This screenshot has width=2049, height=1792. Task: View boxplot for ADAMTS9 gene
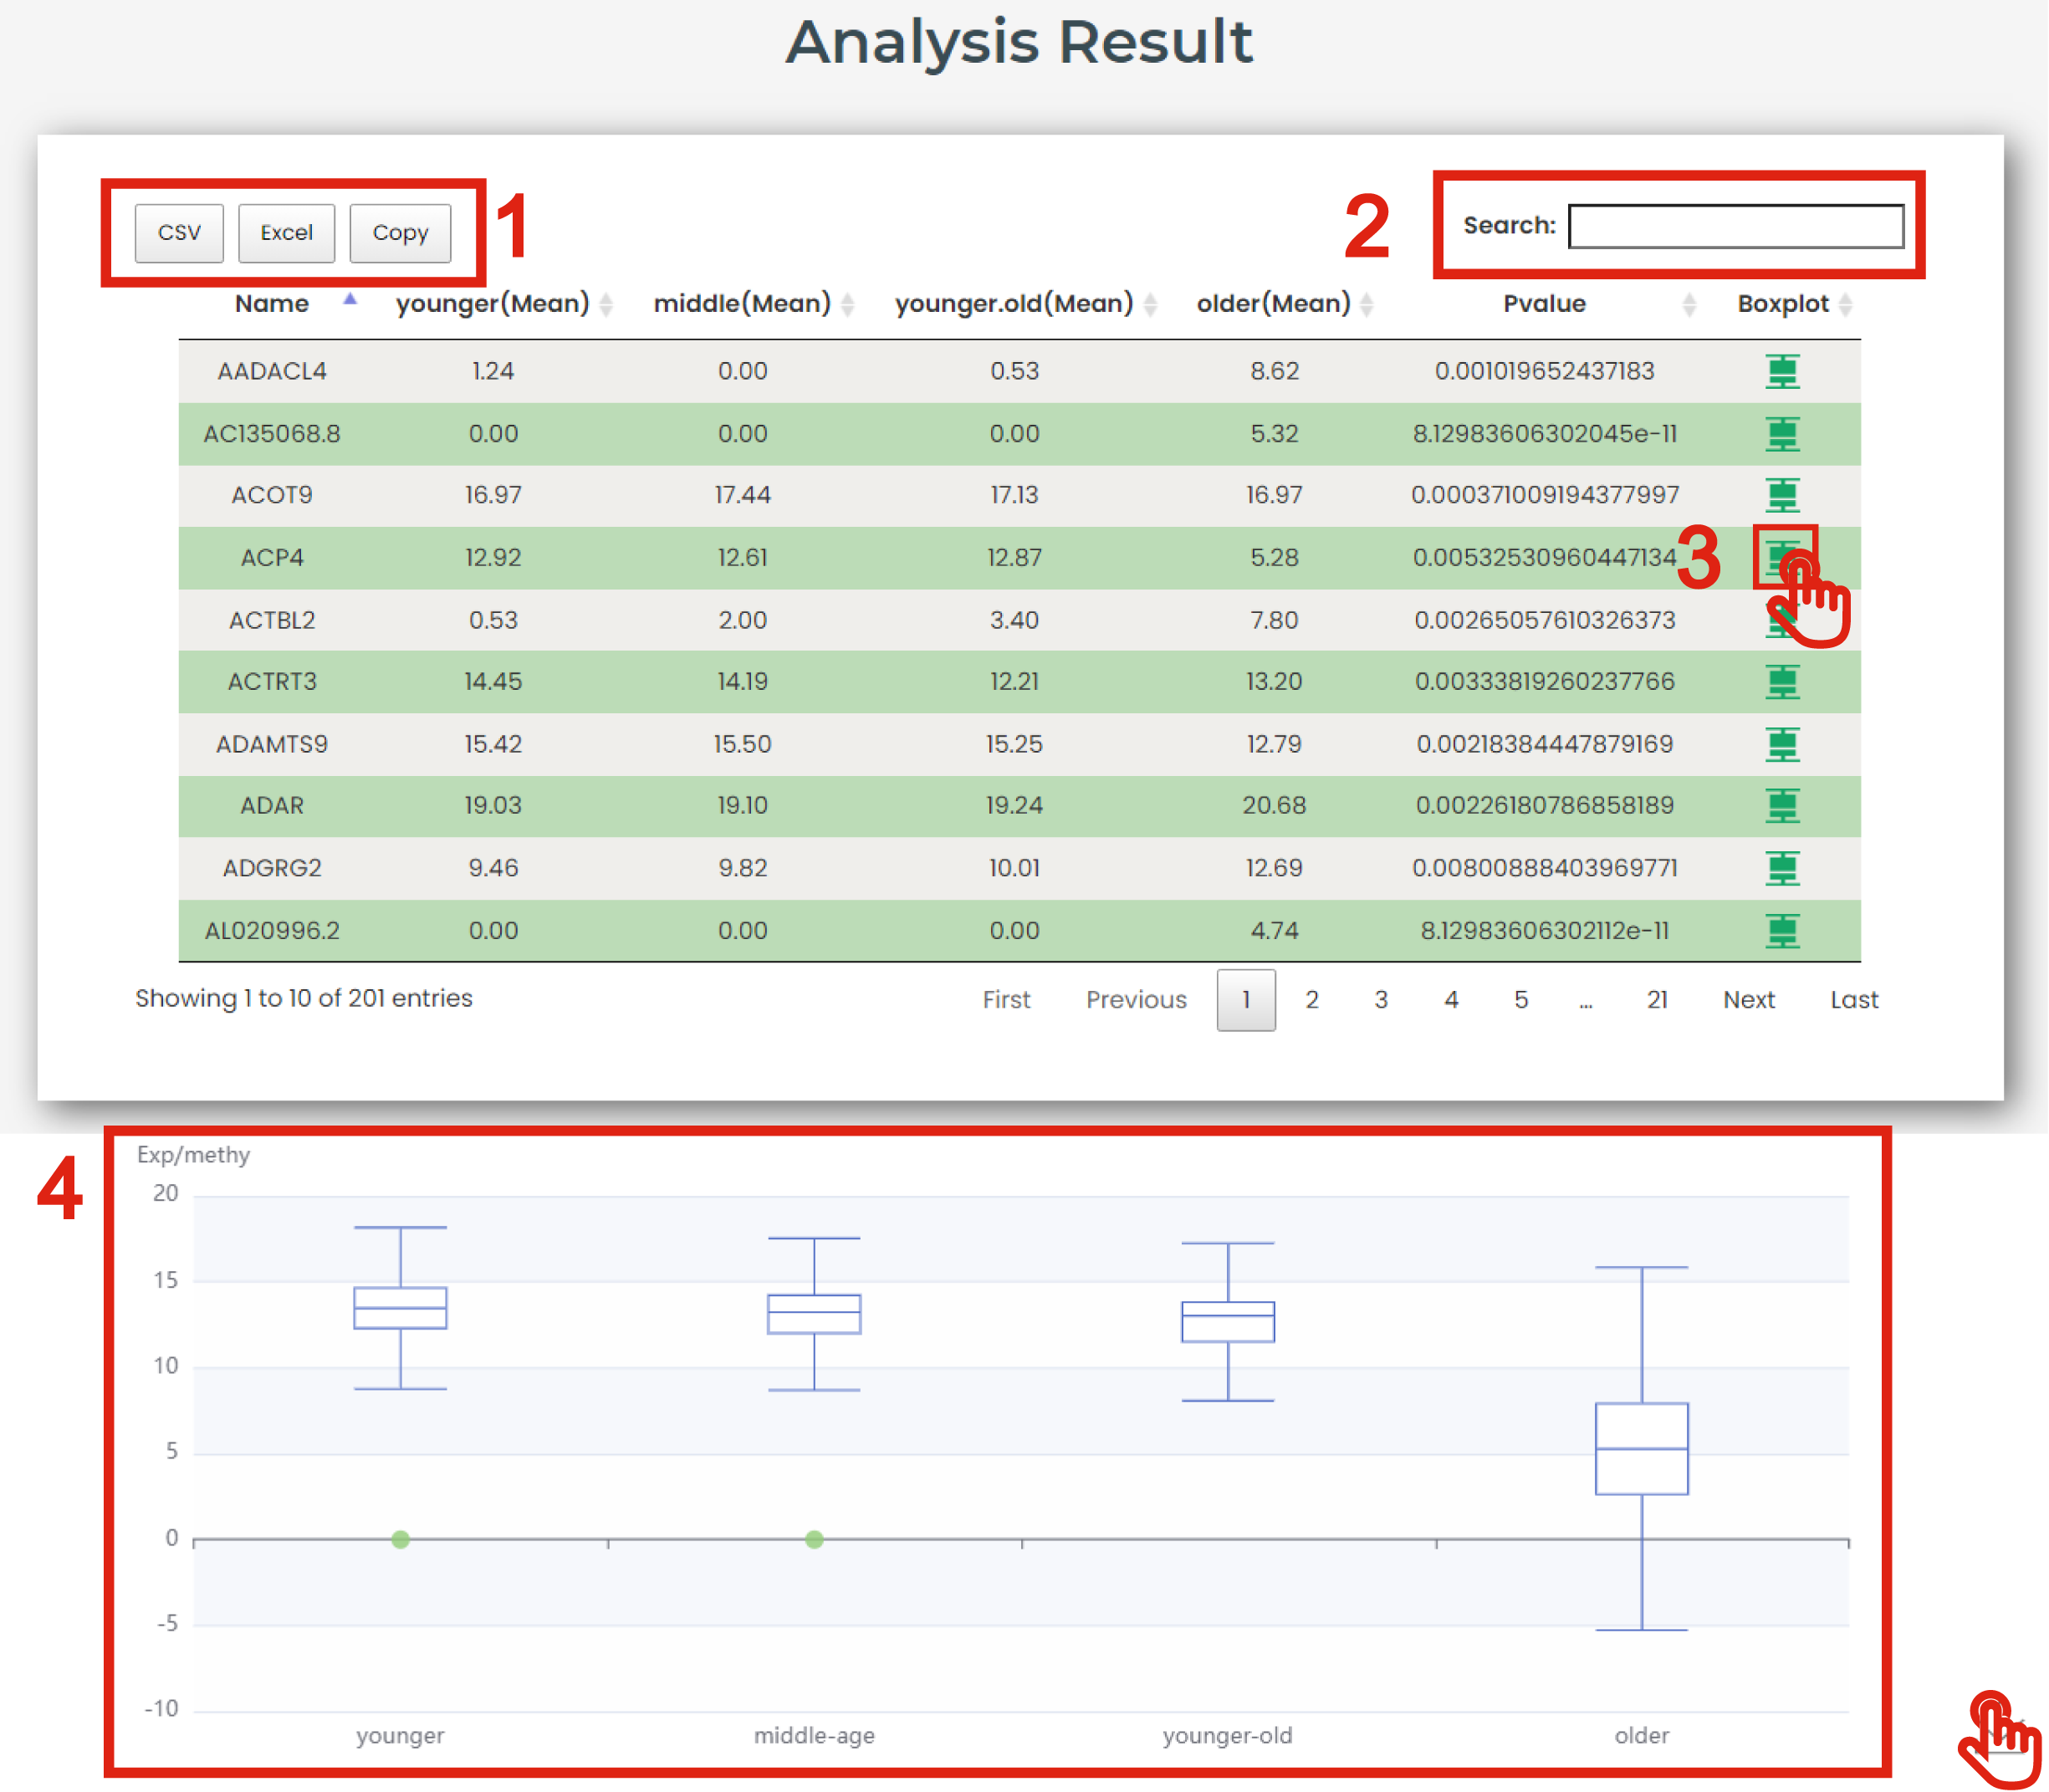(x=1782, y=744)
